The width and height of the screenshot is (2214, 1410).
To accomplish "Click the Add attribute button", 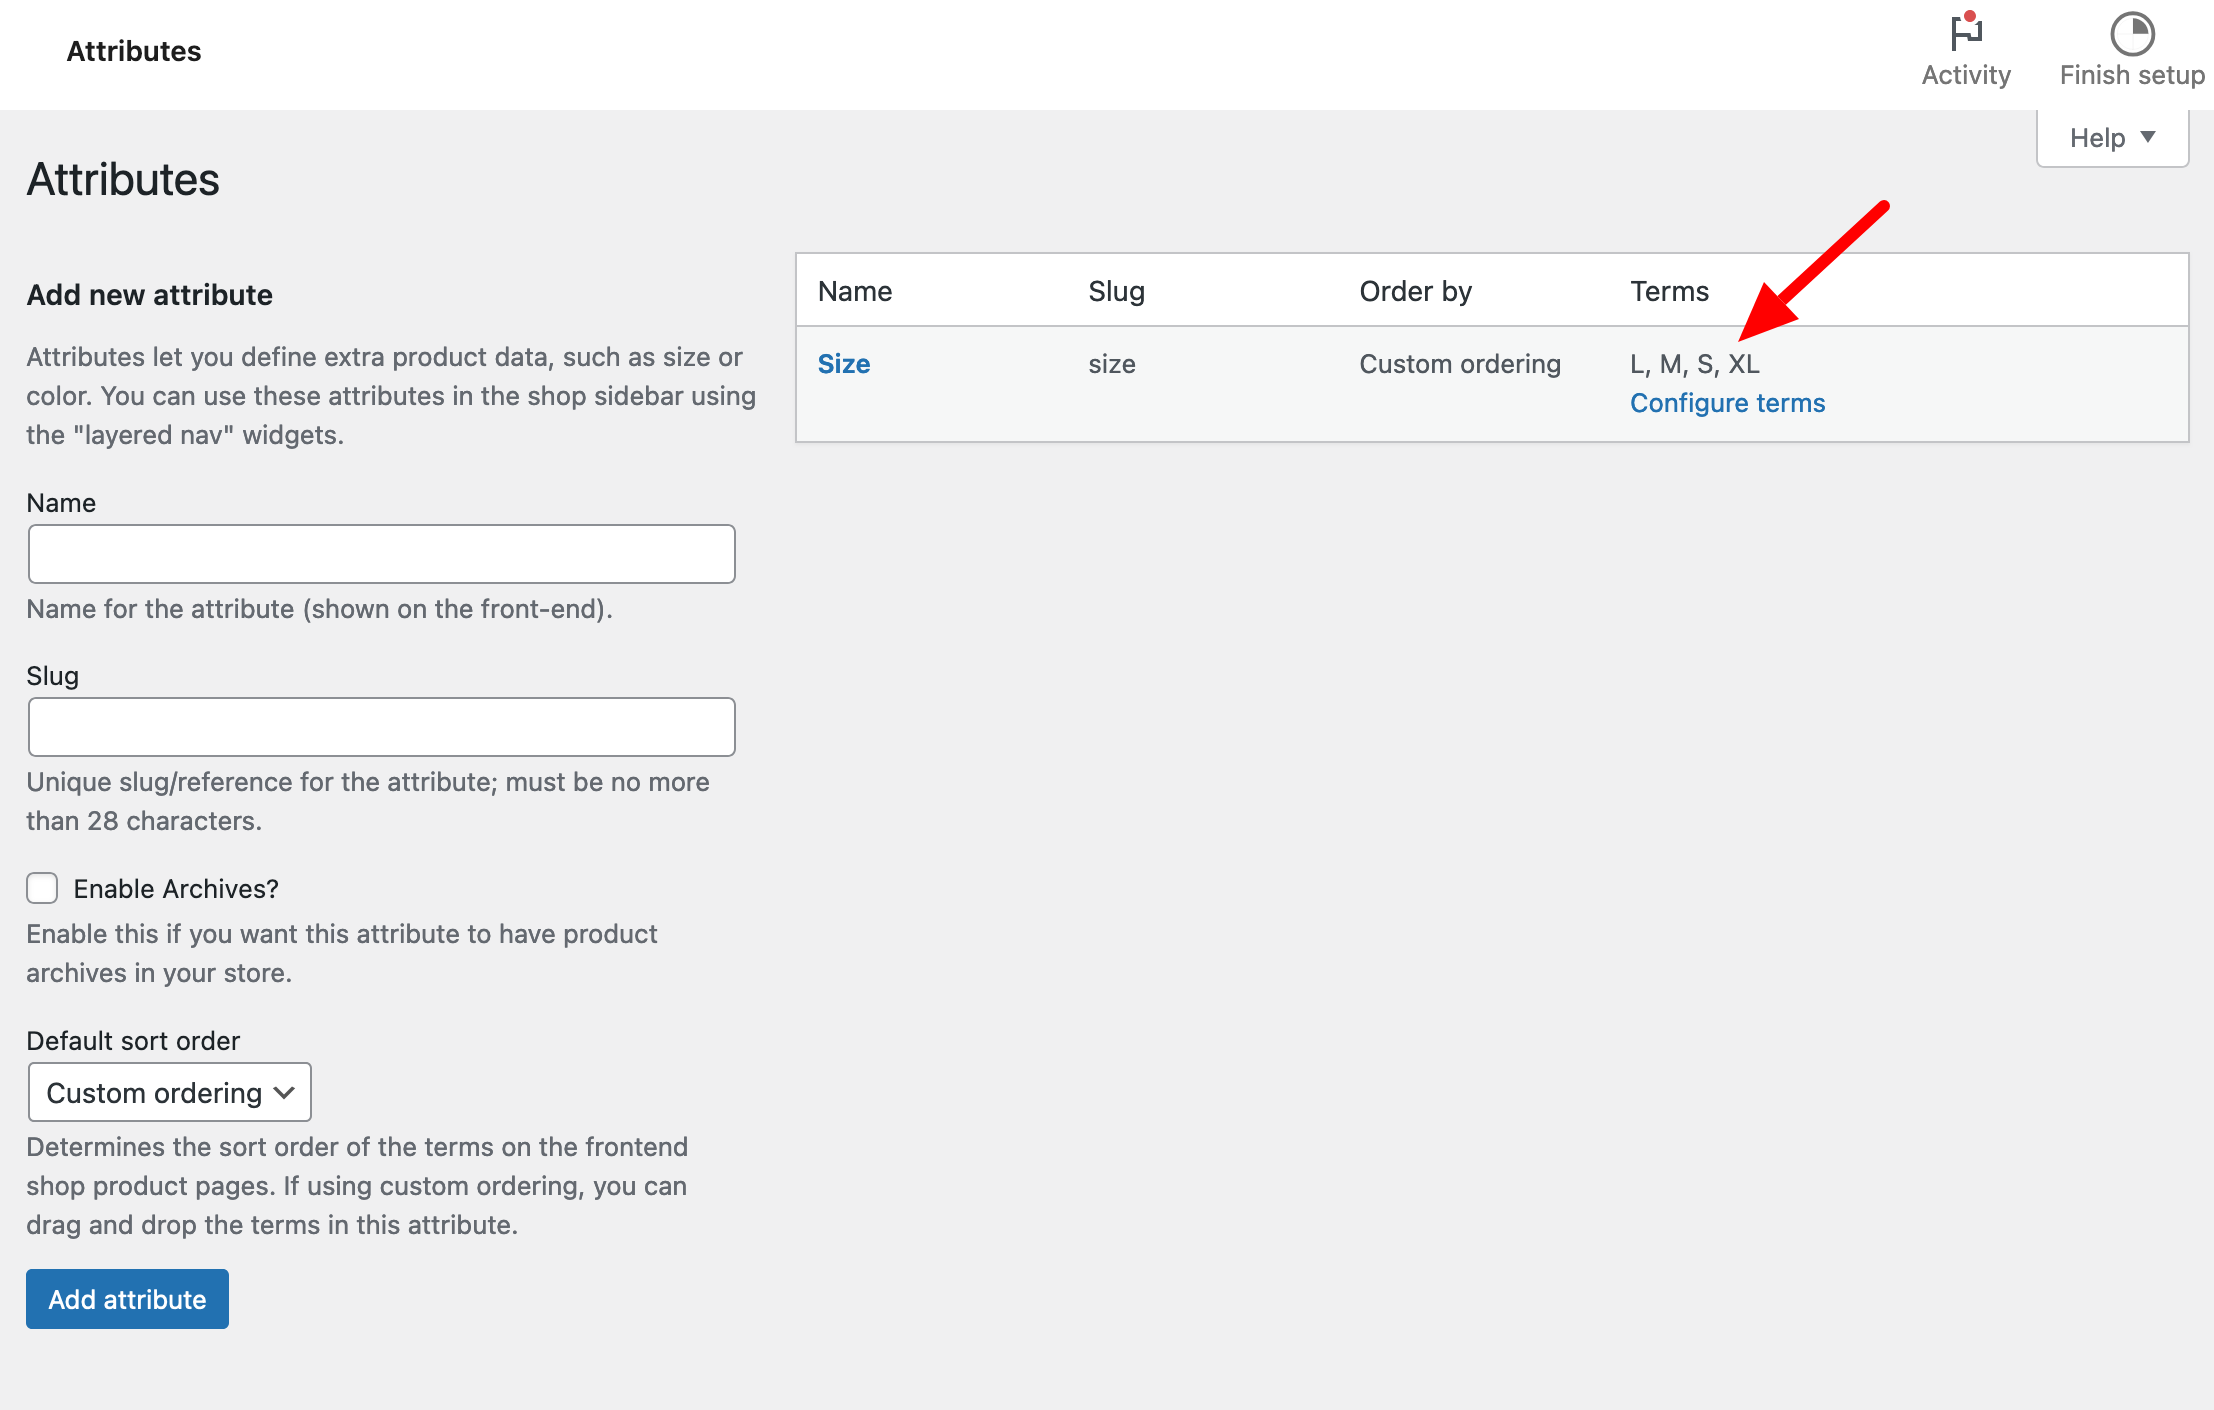I will point(127,1298).
